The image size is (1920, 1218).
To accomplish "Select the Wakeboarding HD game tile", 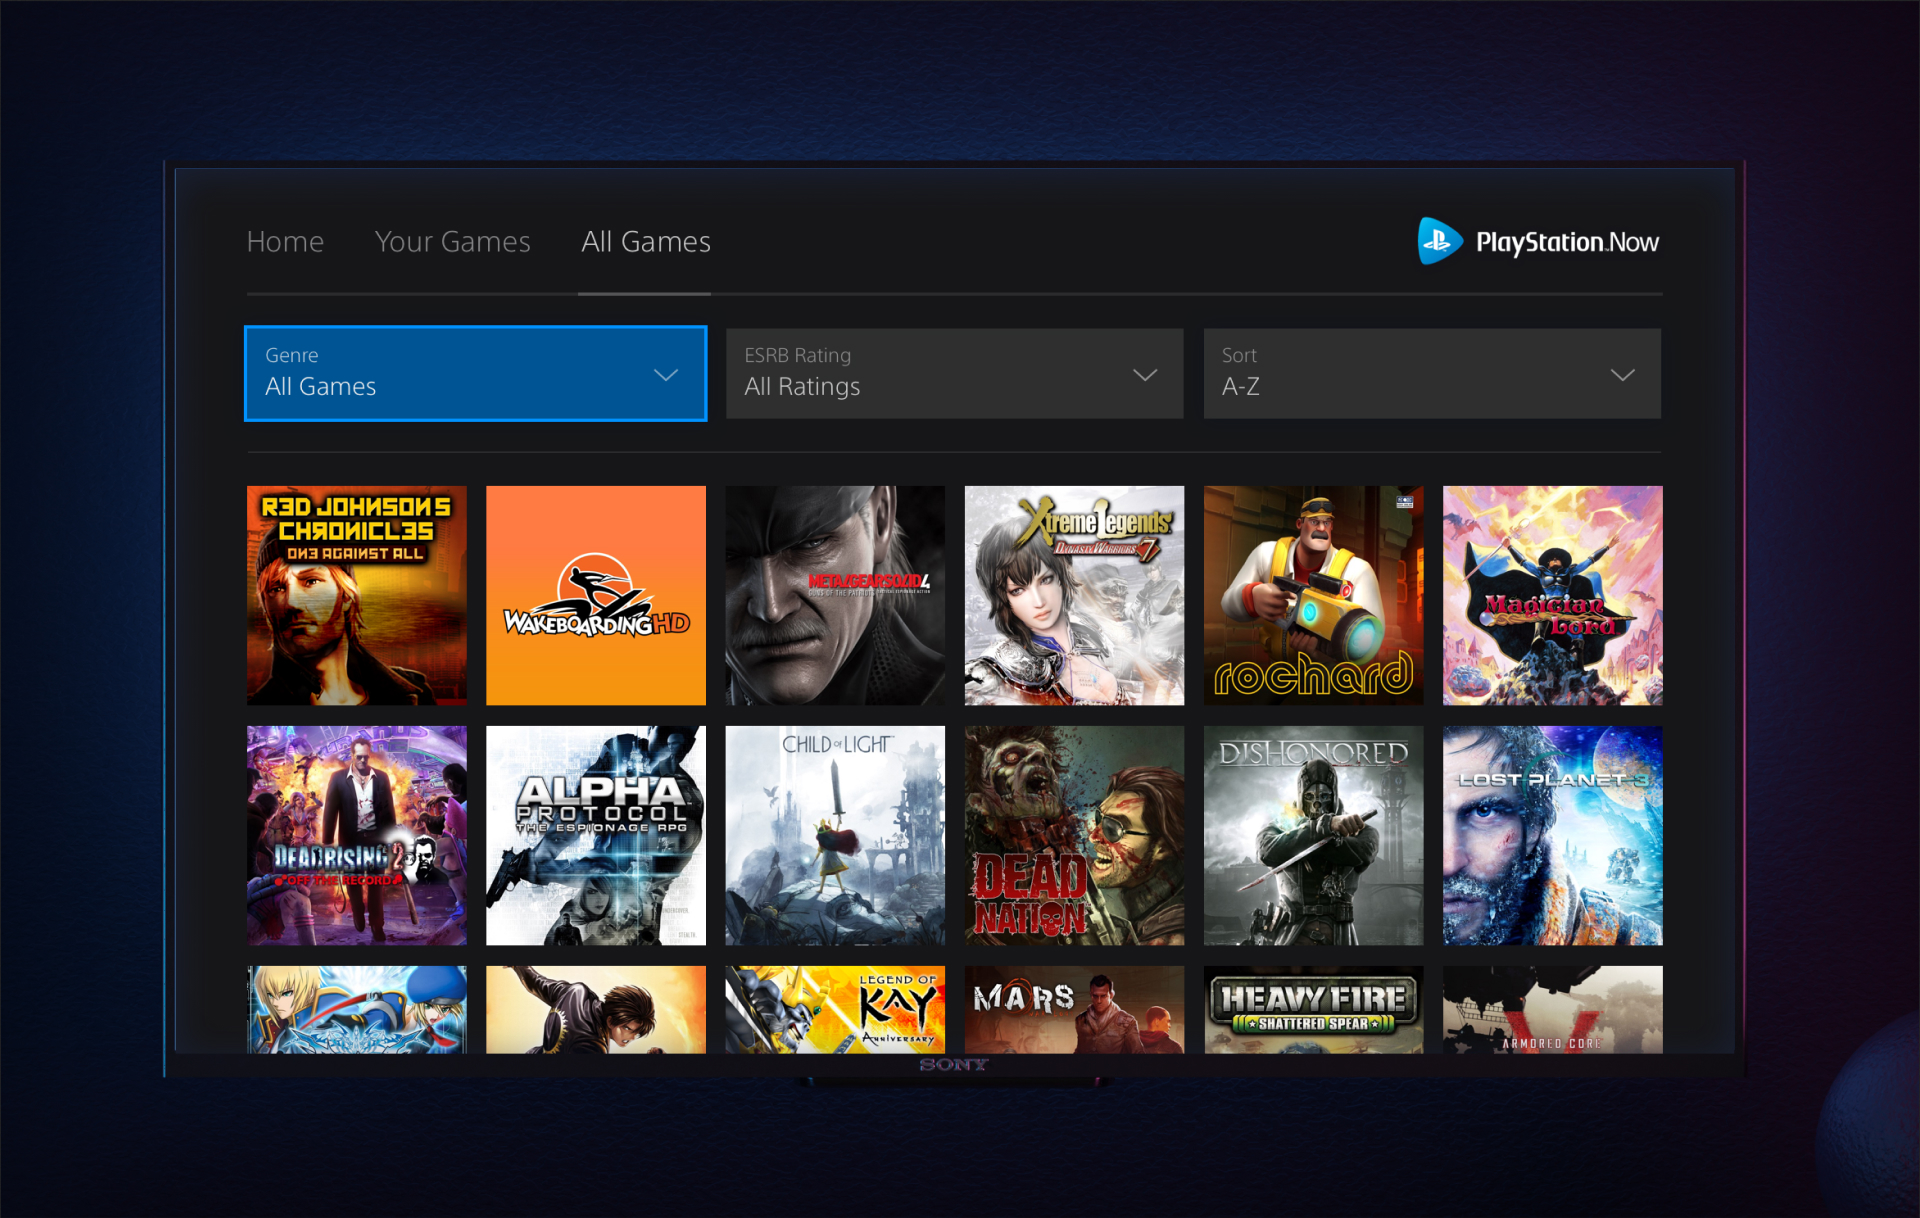I will pyautogui.click(x=596, y=596).
